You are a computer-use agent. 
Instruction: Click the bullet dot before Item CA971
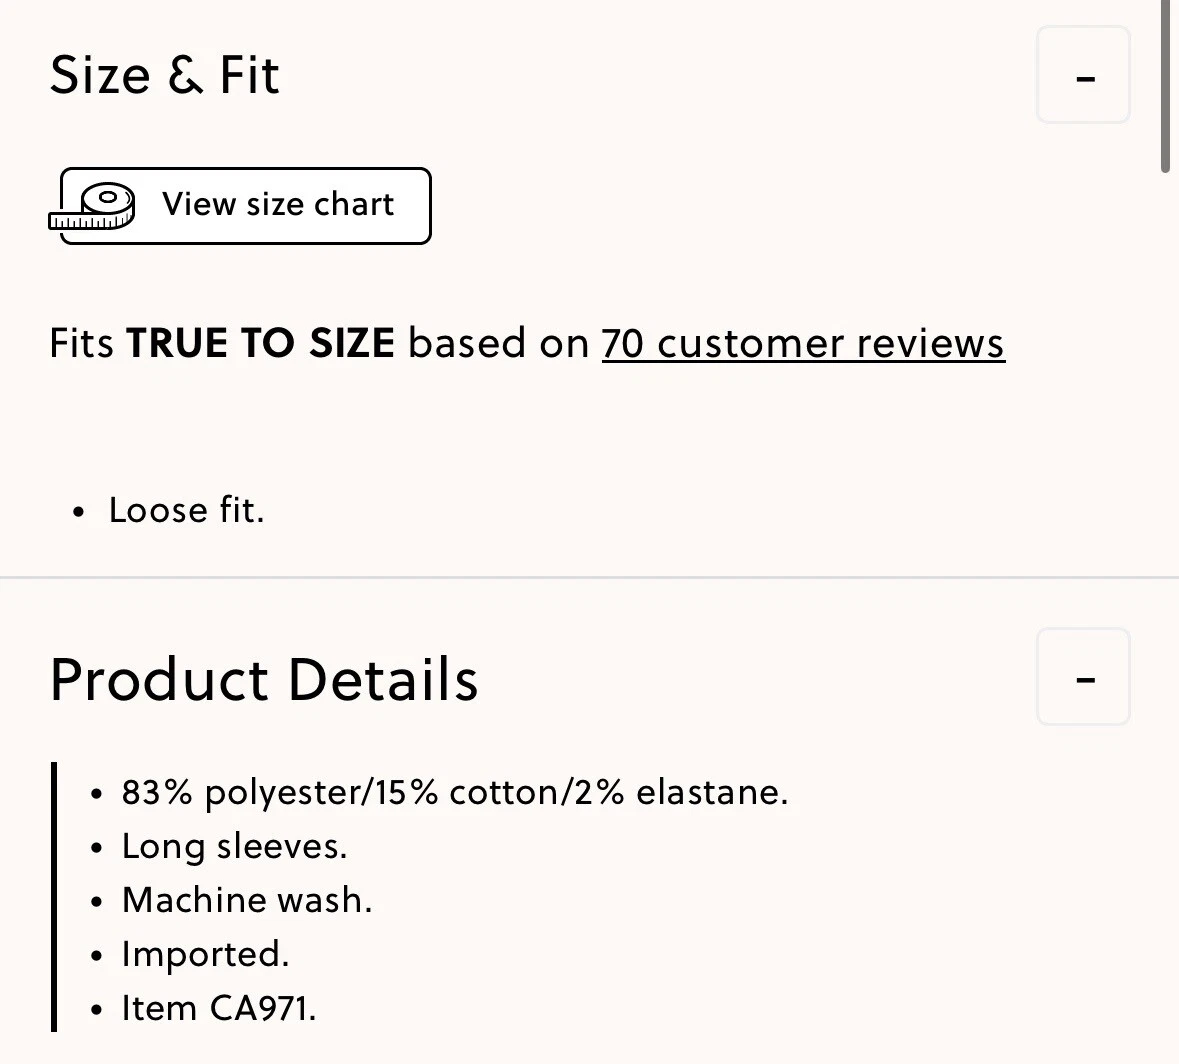click(96, 1010)
